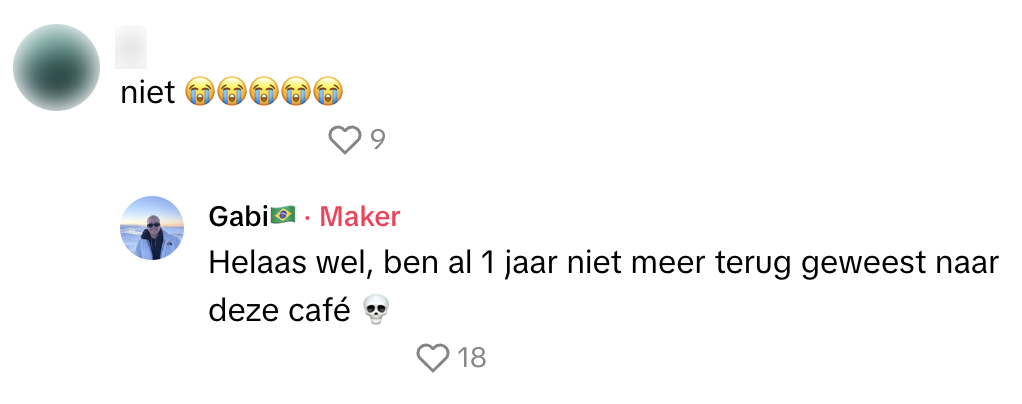Click the blurred username above "niet"
The height and width of the screenshot is (404, 1022).
point(131,47)
